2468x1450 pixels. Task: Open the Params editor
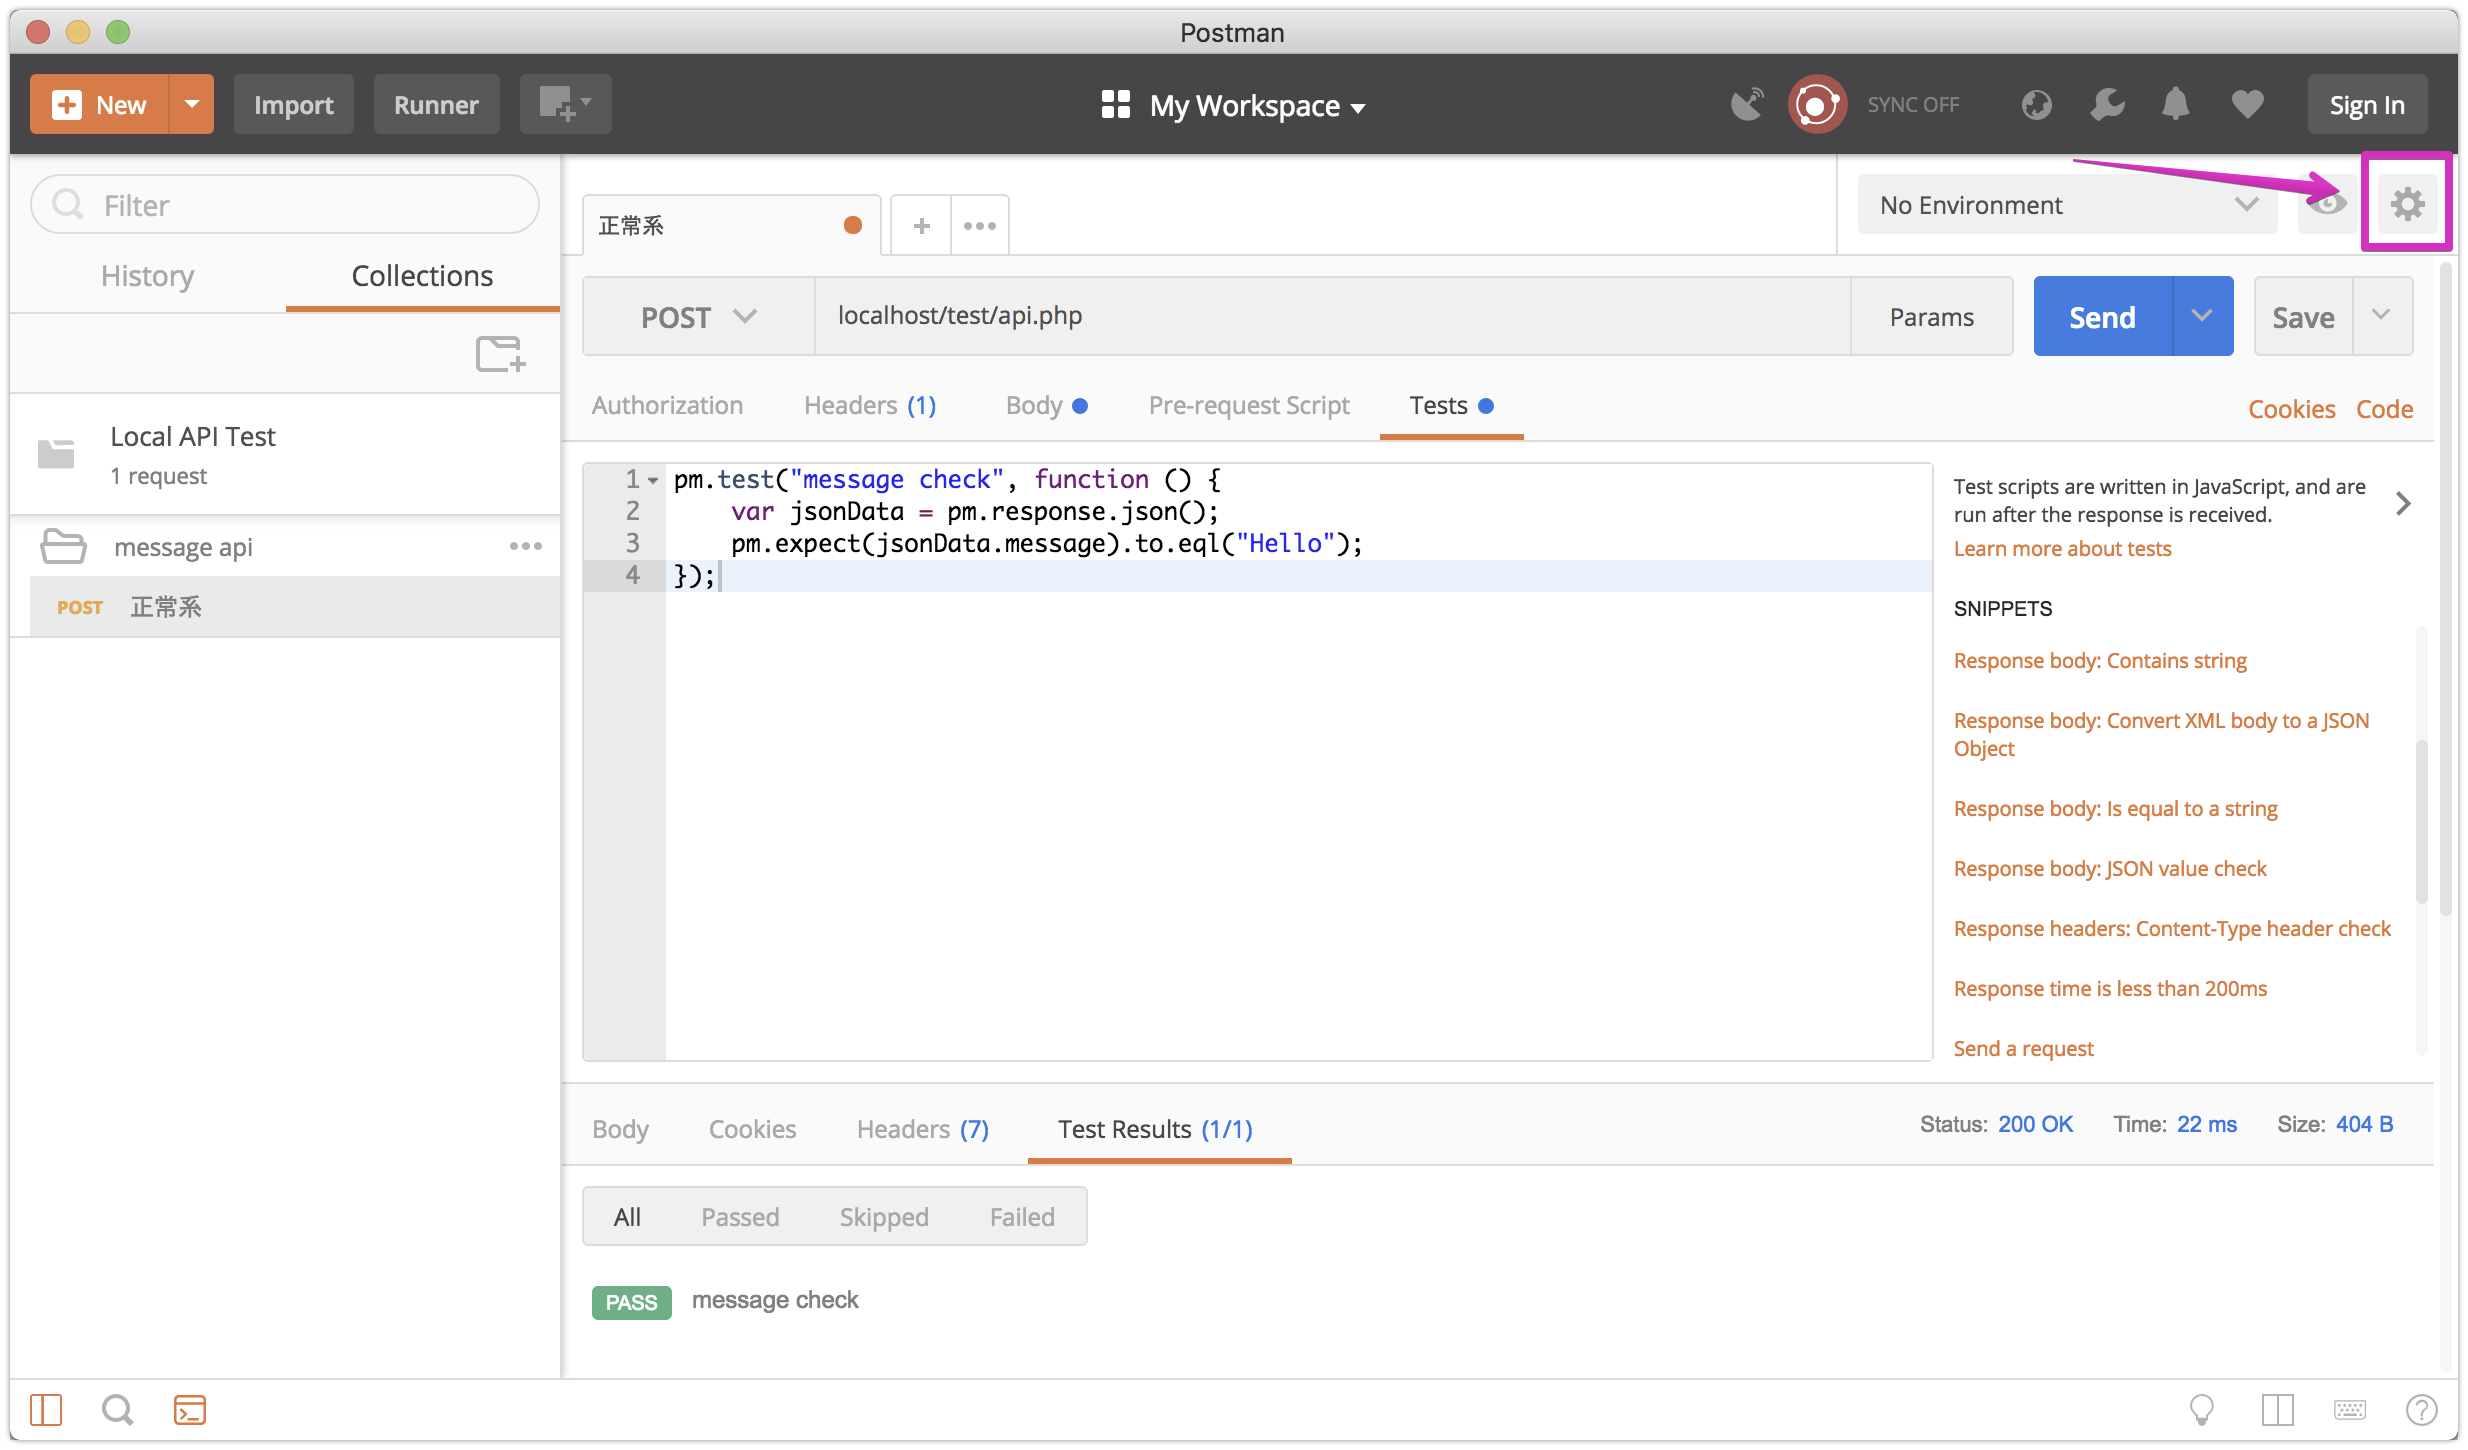(x=1931, y=316)
